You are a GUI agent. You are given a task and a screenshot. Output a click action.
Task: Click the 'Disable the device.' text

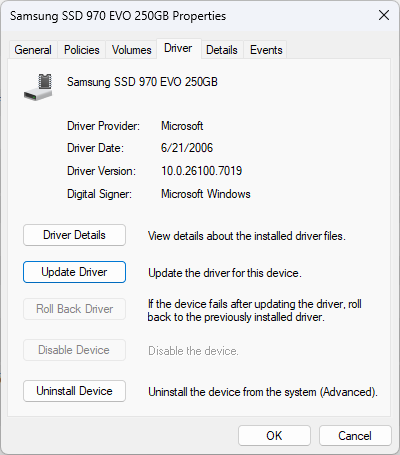[193, 351]
